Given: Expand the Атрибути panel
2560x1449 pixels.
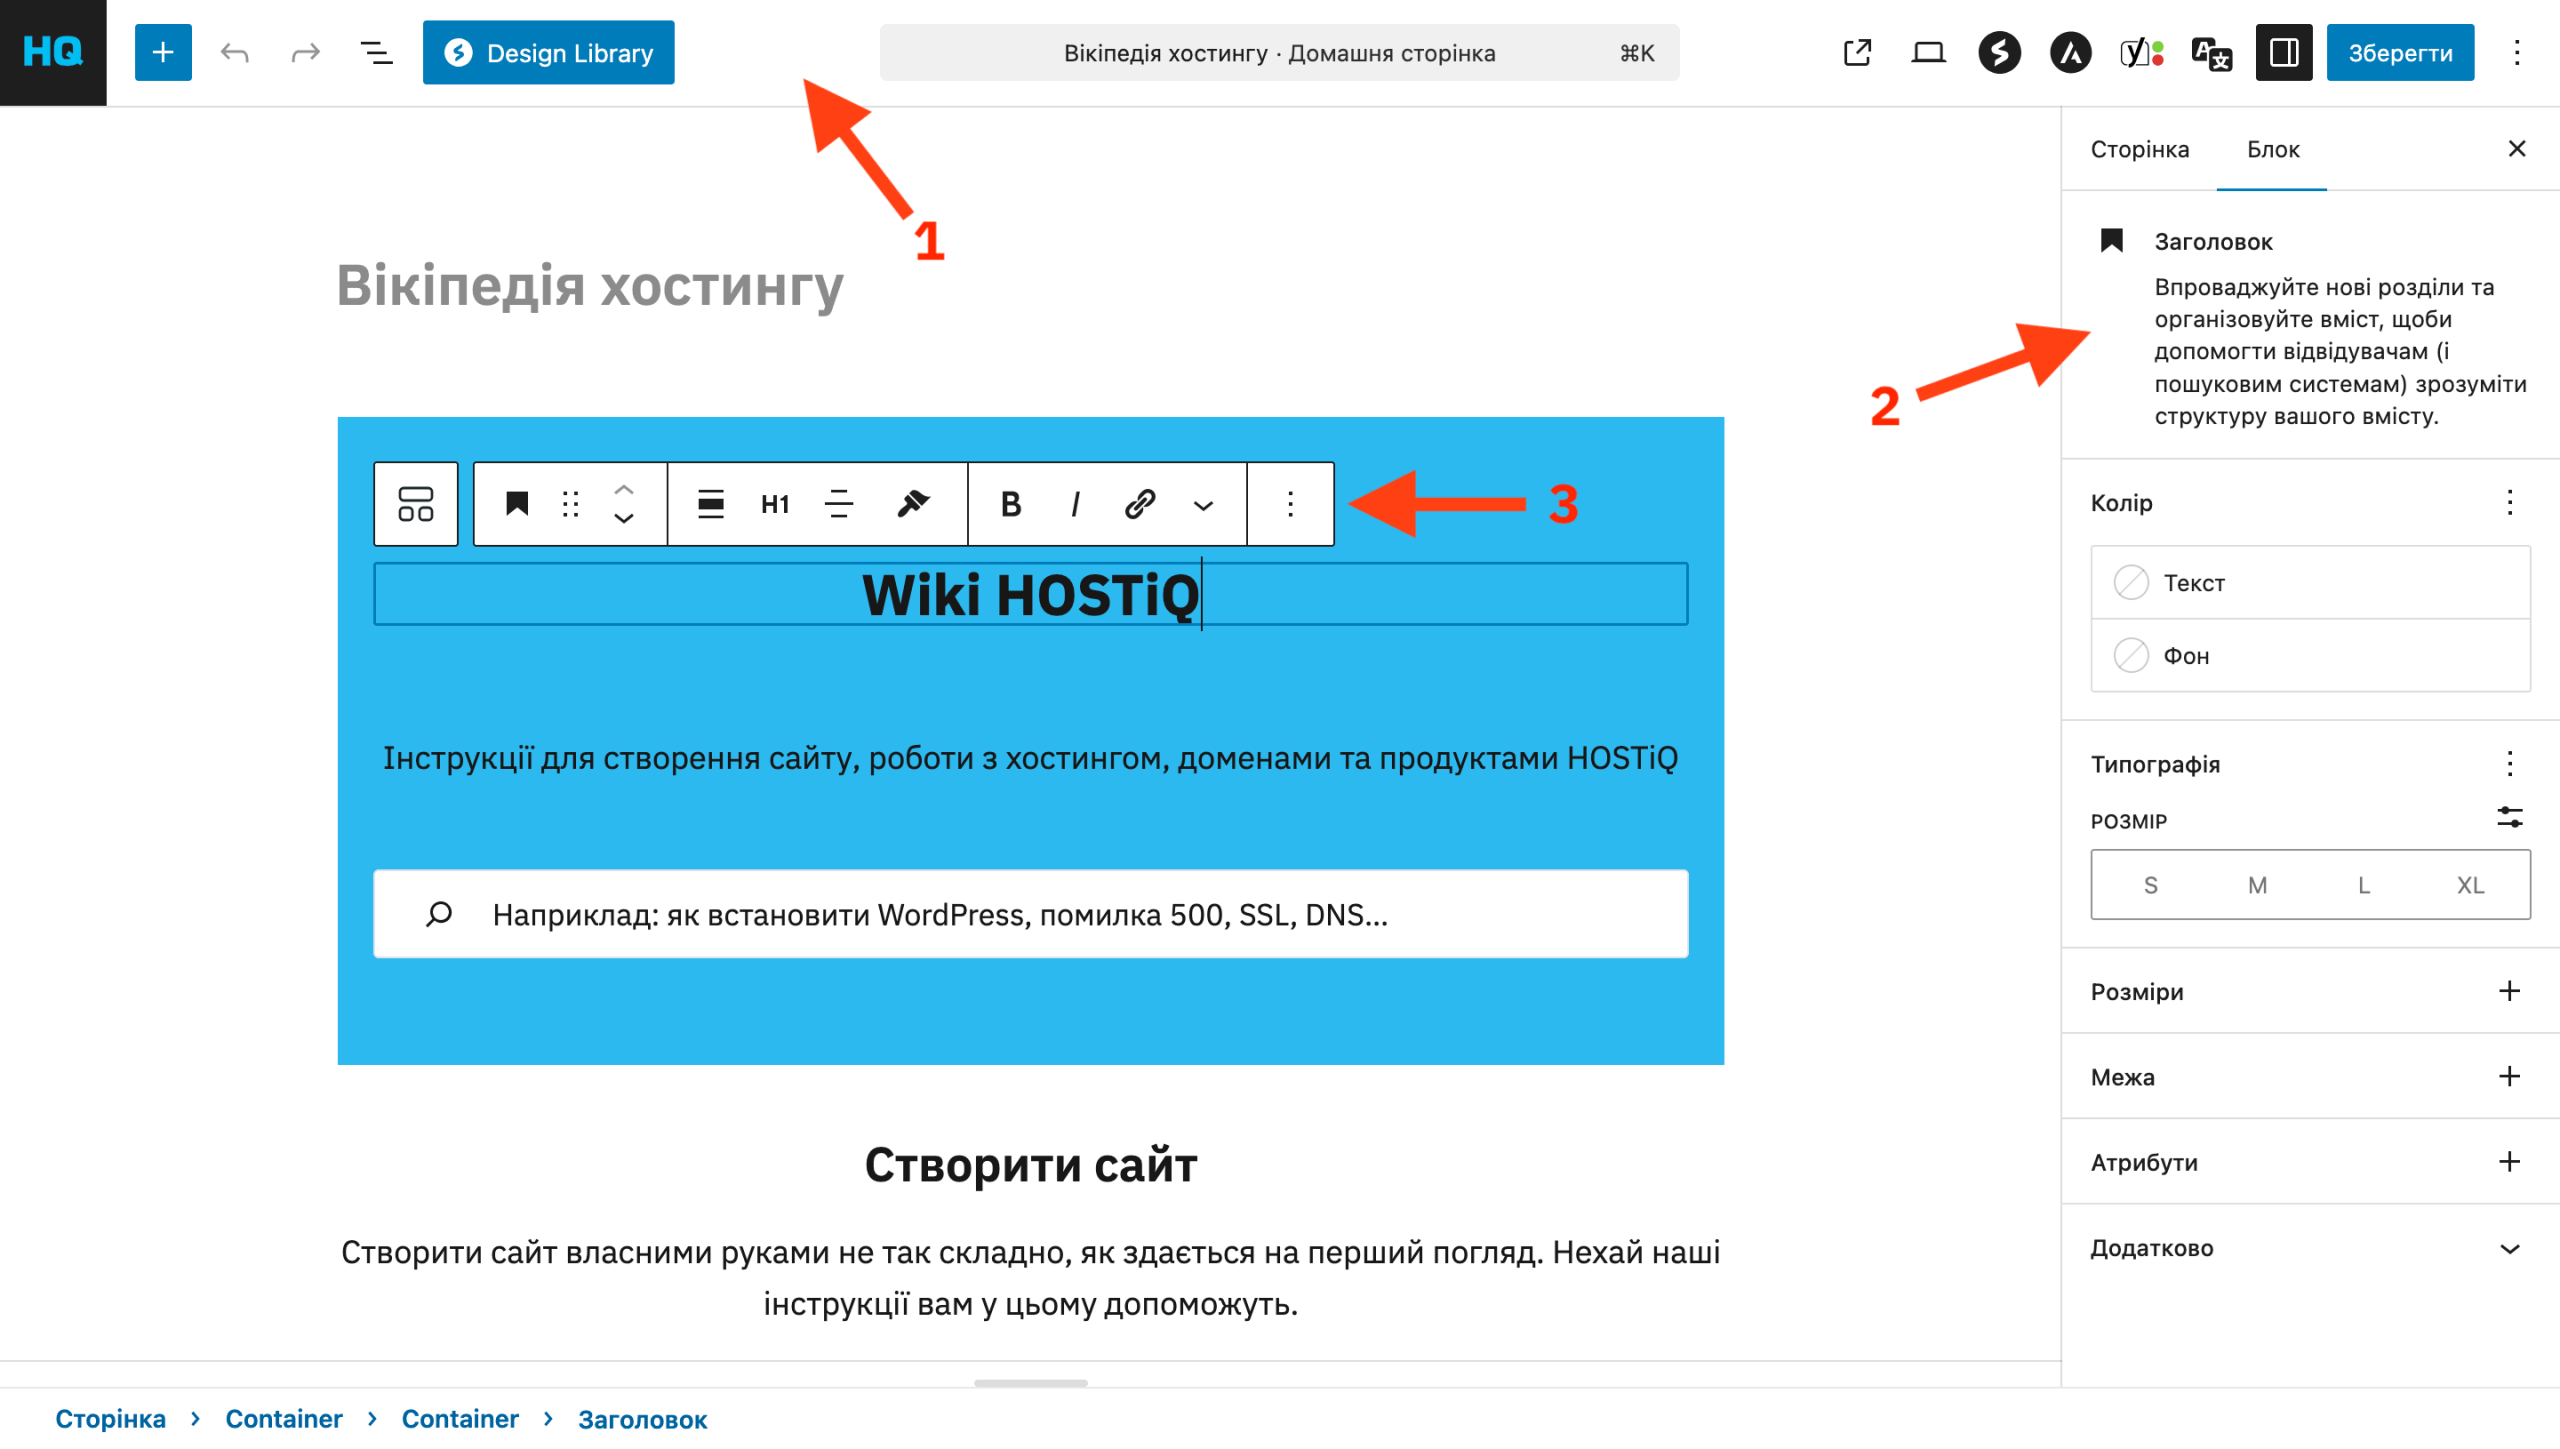Looking at the screenshot, I should 2310,1162.
